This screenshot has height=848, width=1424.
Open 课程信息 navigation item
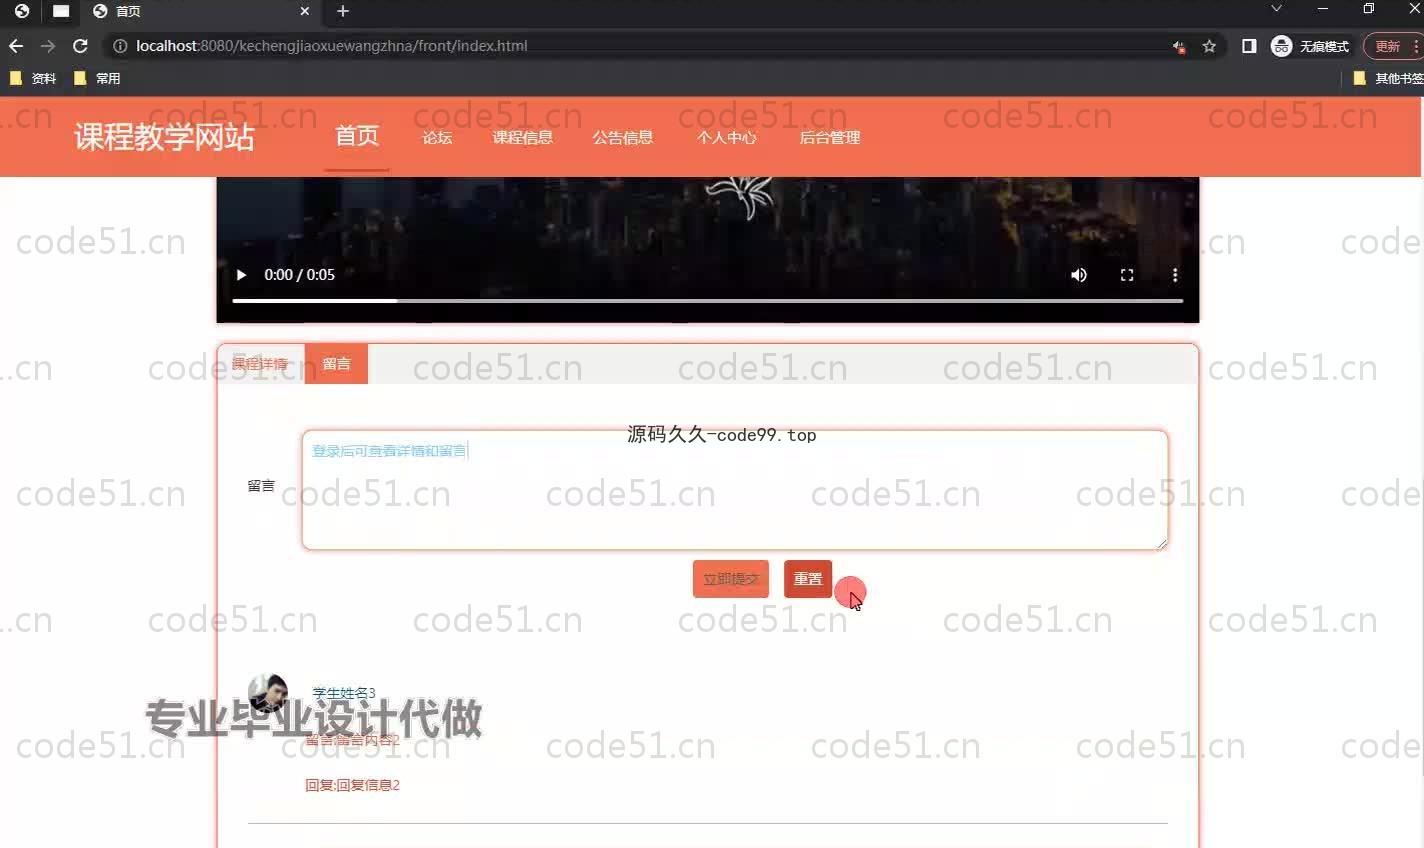click(522, 138)
